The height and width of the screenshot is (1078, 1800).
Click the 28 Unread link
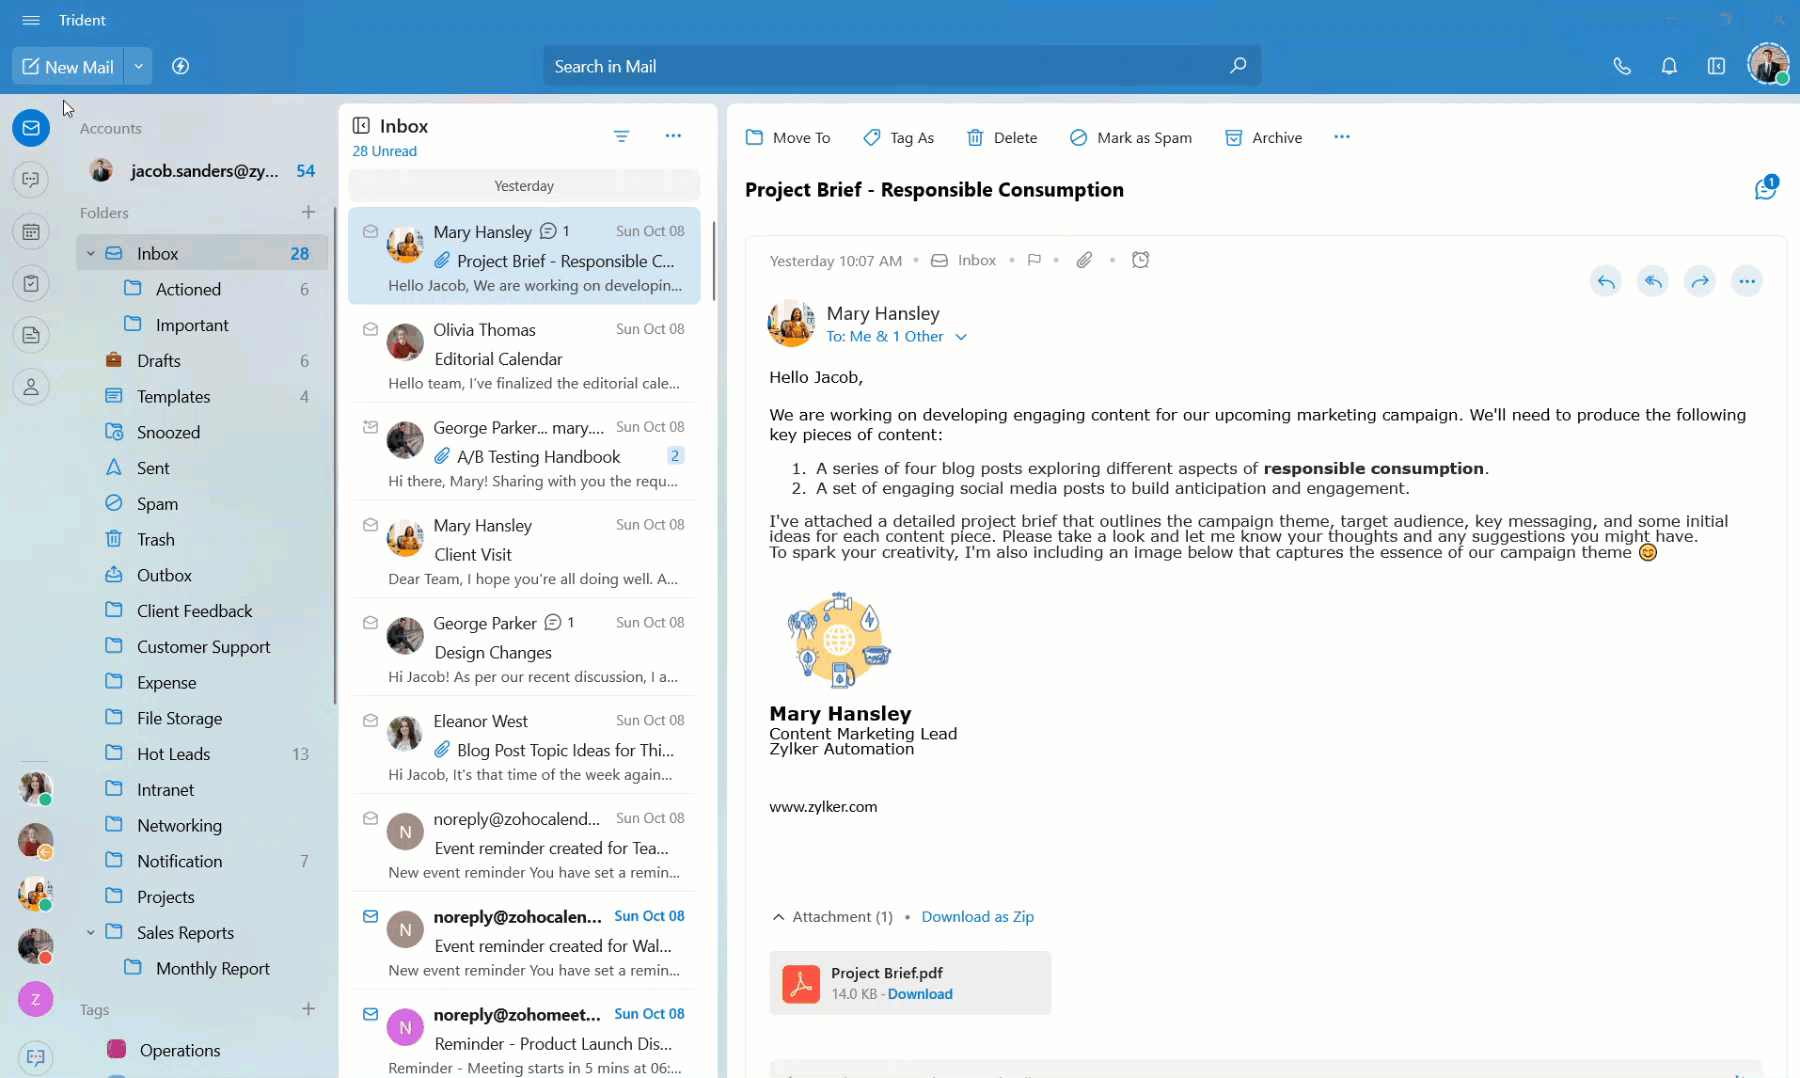coord(384,151)
